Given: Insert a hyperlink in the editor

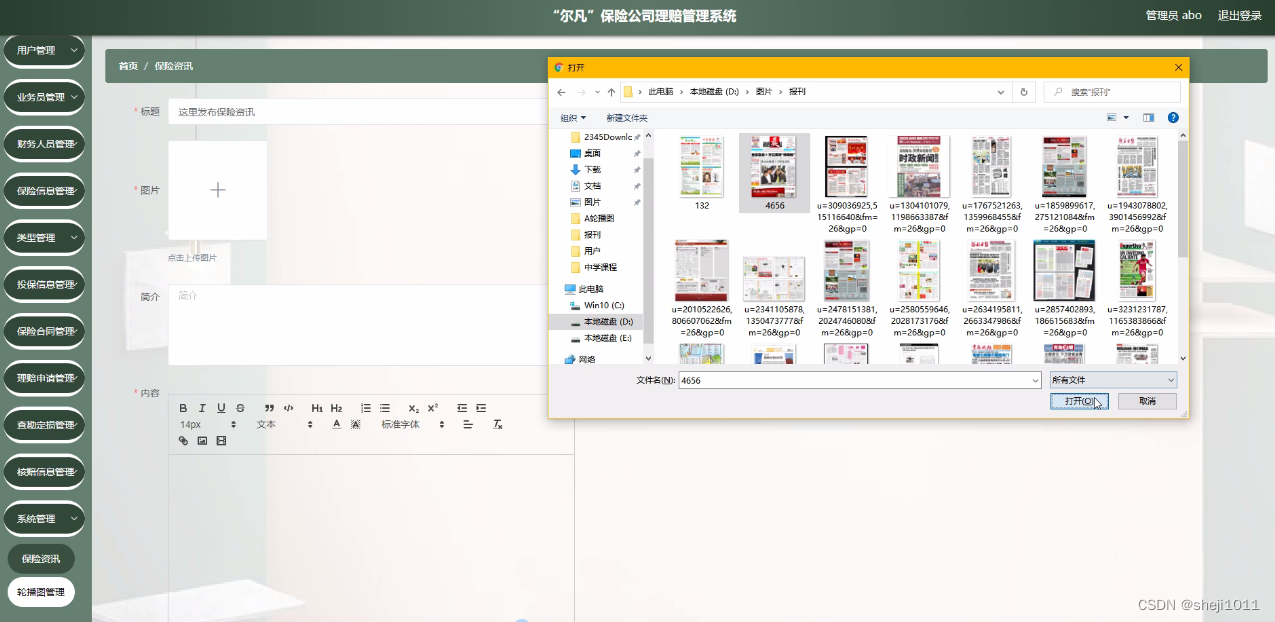Looking at the screenshot, I should (x=184, y=440).
